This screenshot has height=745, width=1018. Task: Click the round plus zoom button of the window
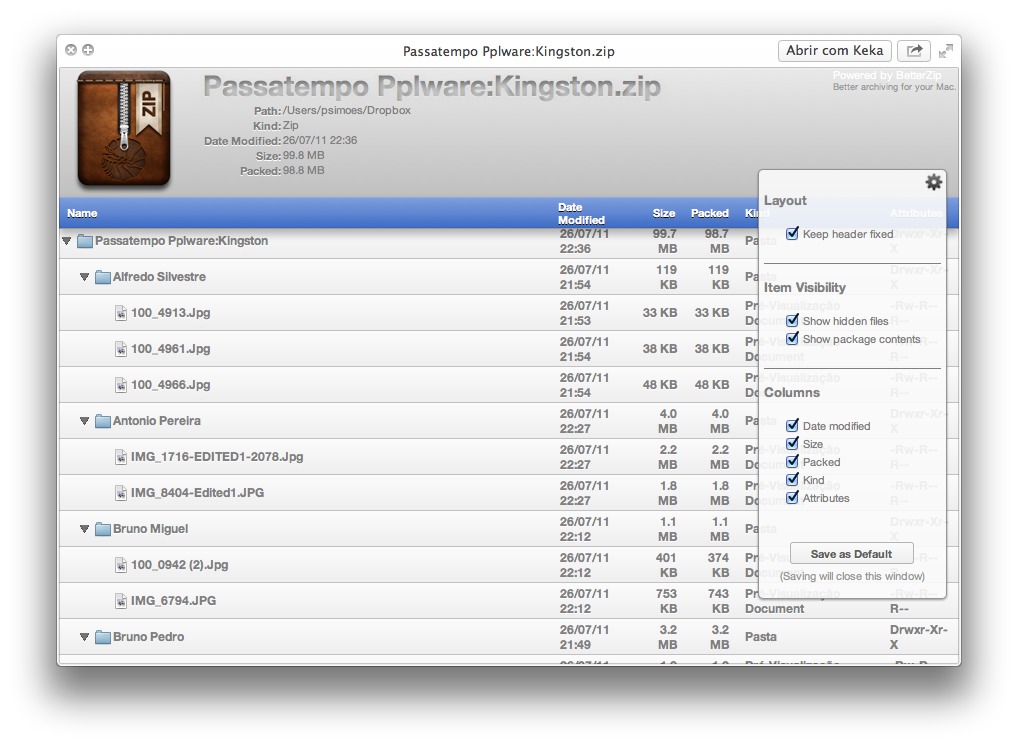88,50
